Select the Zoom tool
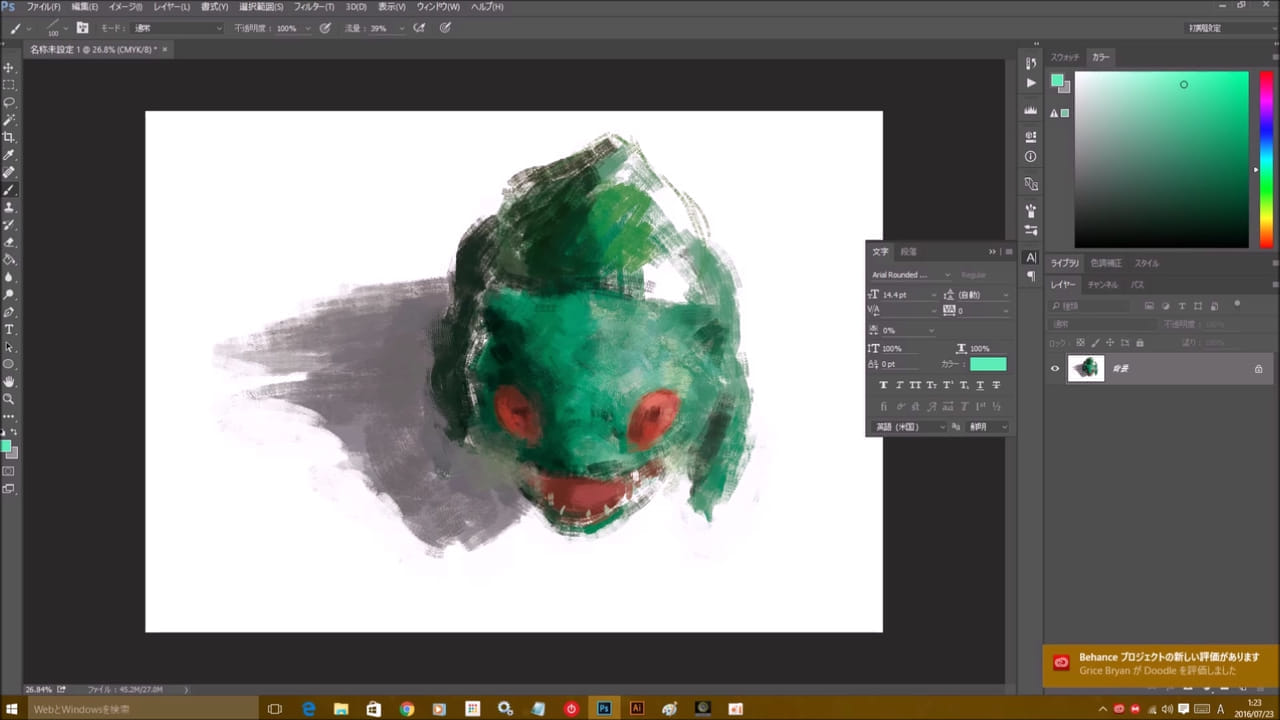 point(9,399)
